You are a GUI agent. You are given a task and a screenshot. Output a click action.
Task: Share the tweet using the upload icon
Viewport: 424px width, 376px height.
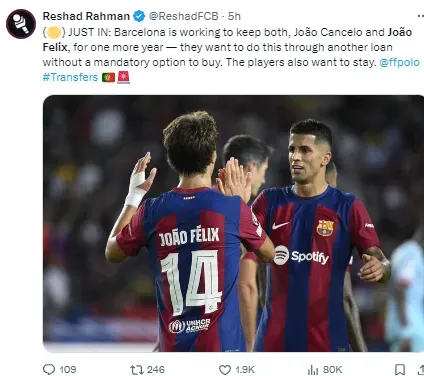click(x=421, y=369)
